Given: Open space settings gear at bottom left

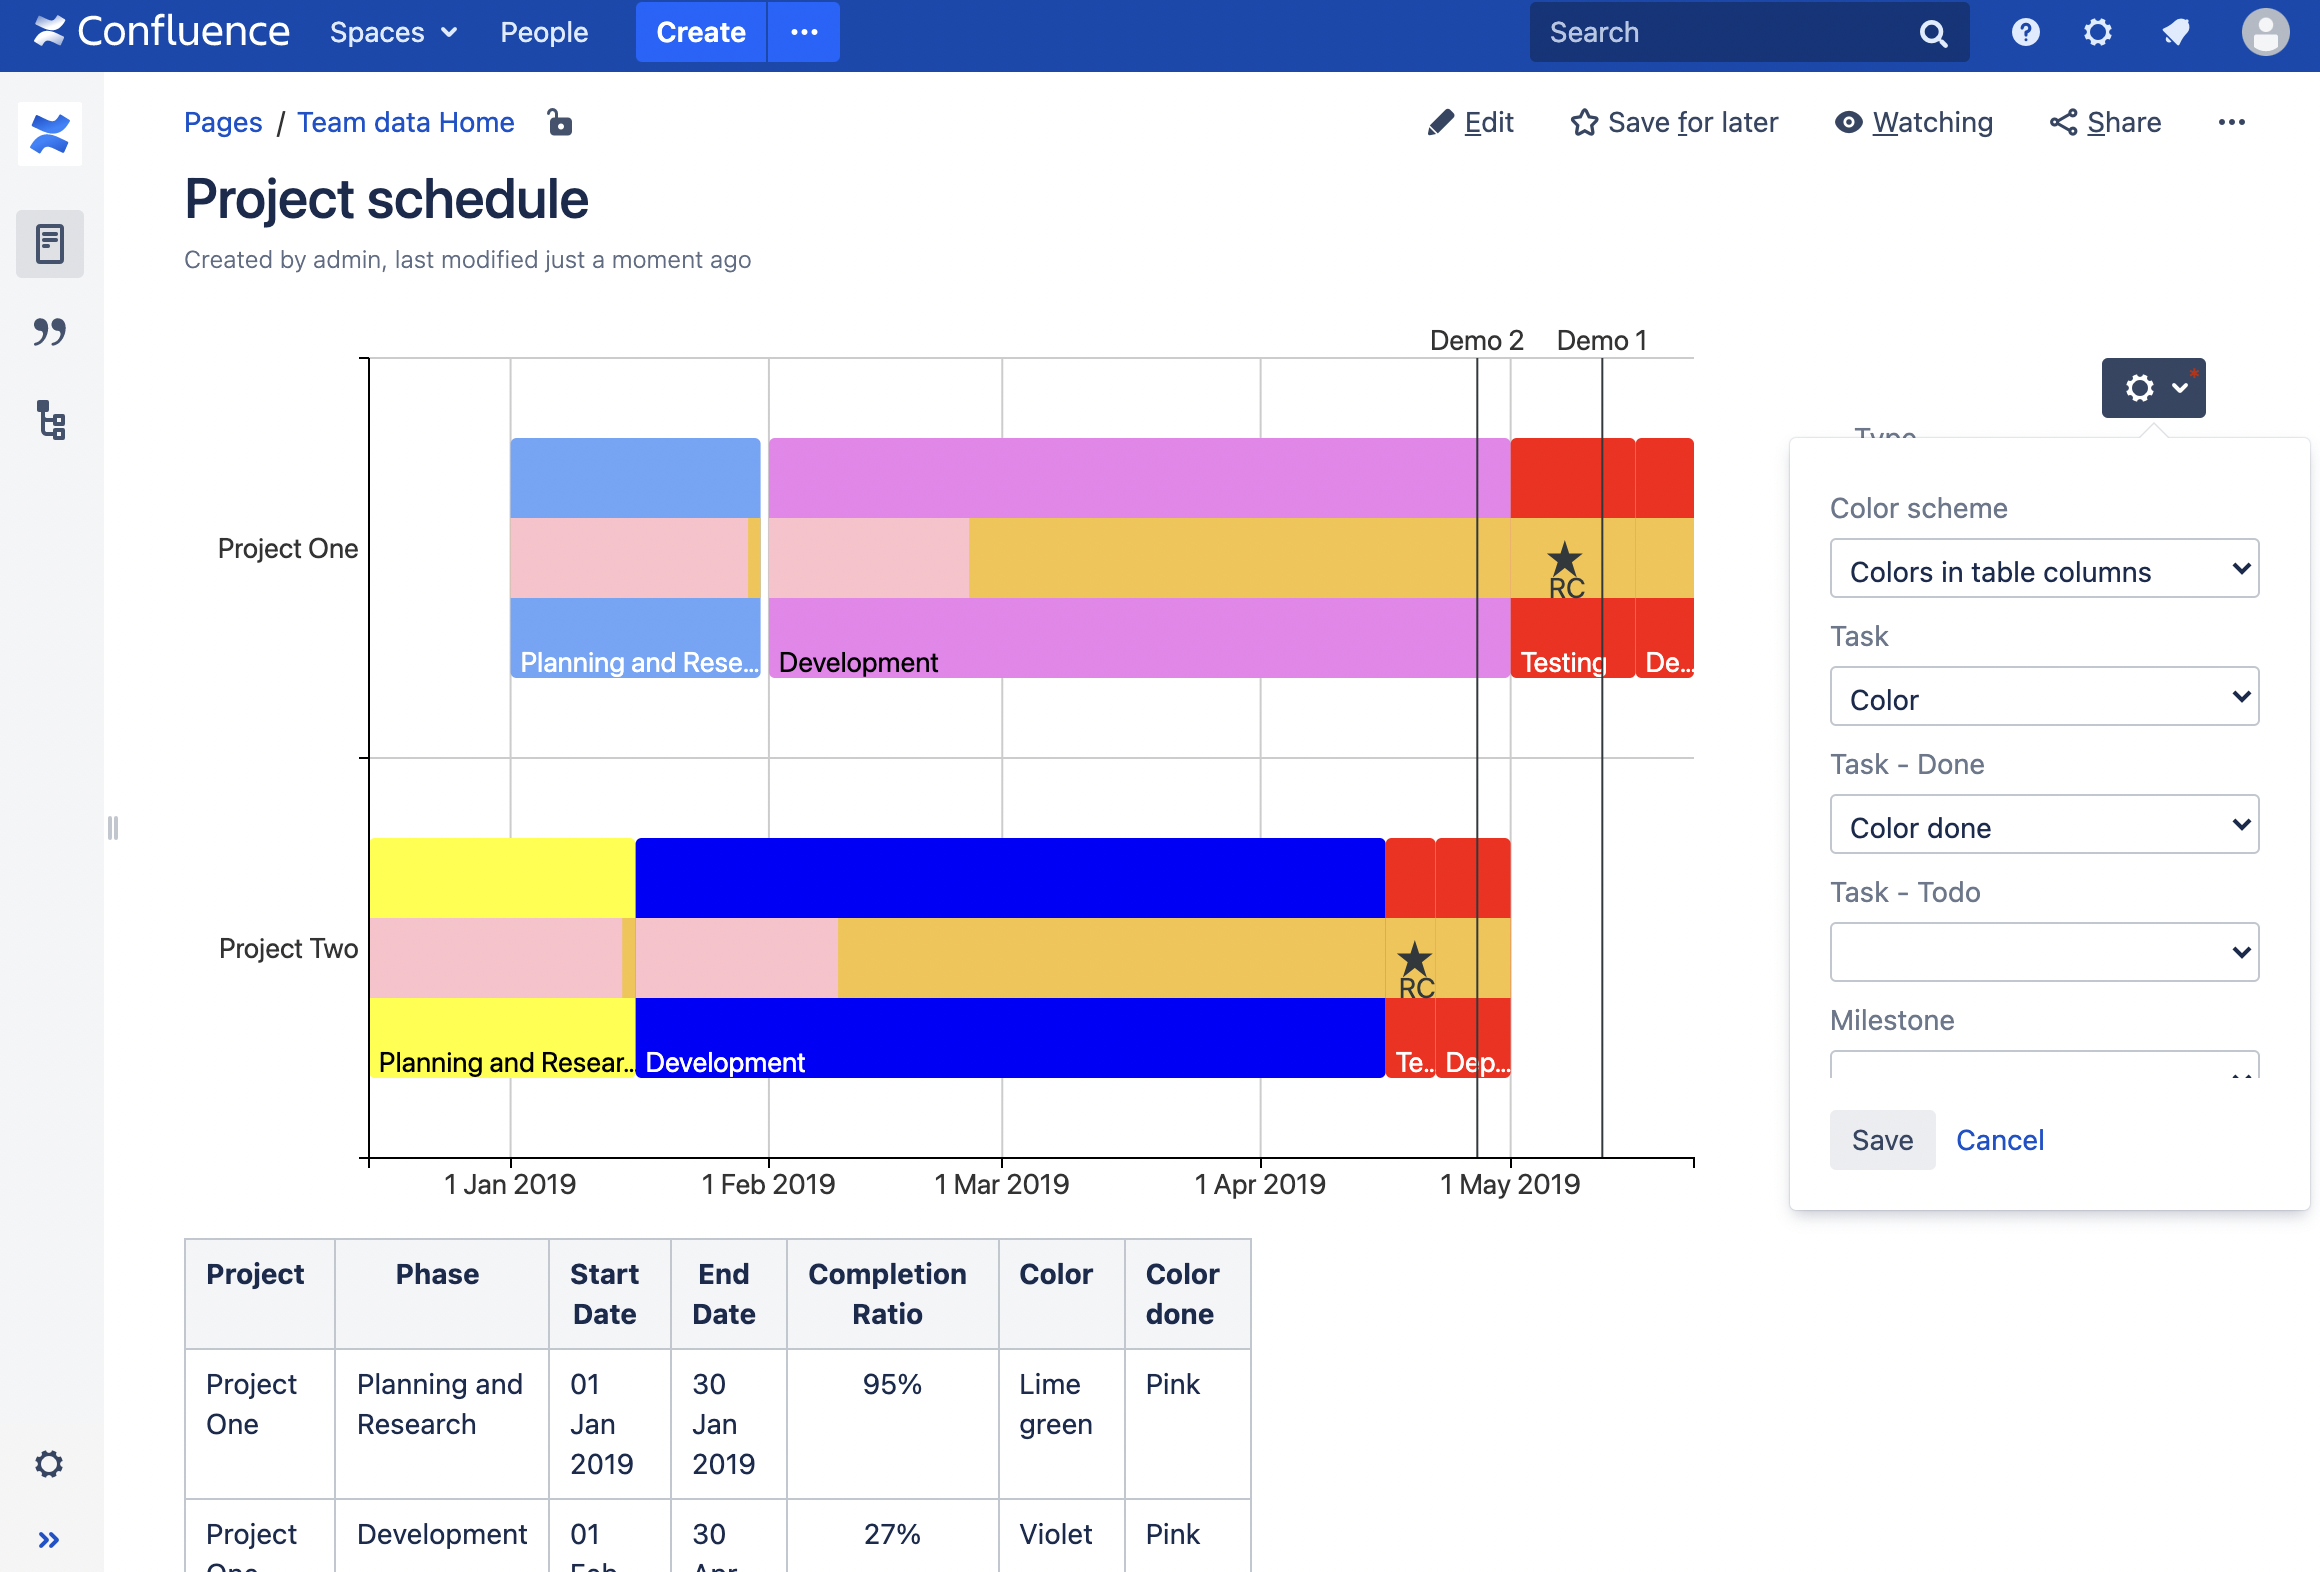Looking at the screenshot, I should [x=49, y=1464].
